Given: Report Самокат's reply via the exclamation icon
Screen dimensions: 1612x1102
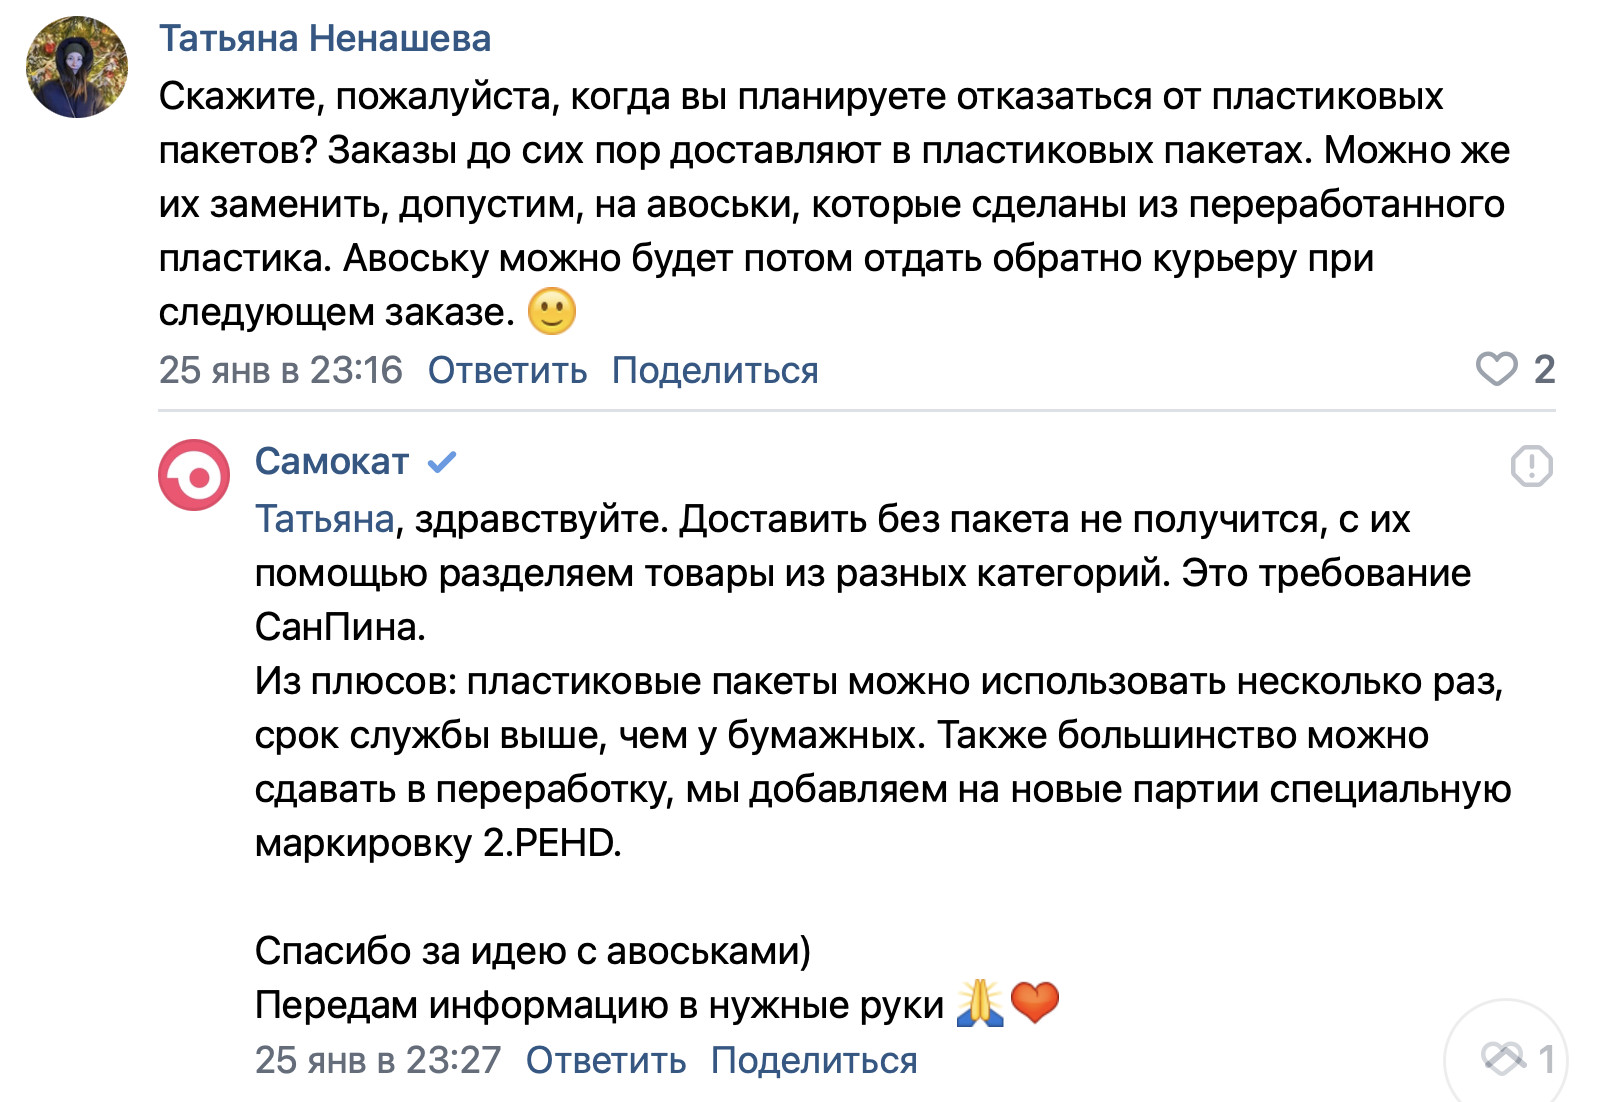Looking at the screenshot, I should point(1531,465).
